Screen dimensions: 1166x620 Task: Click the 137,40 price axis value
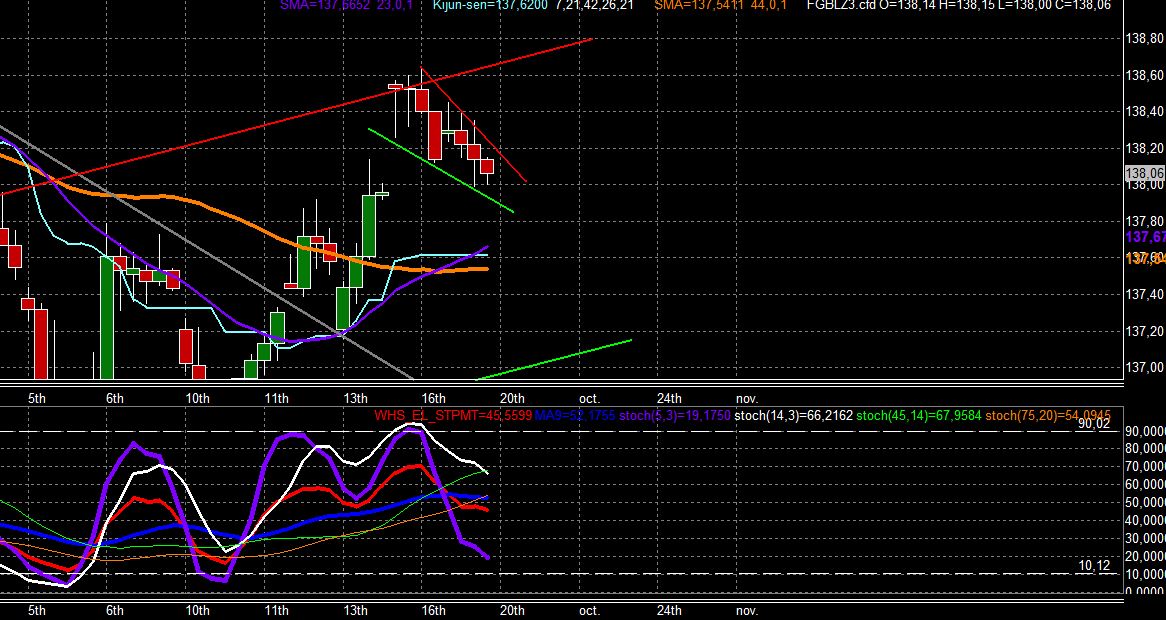[x=1144, y=294]
